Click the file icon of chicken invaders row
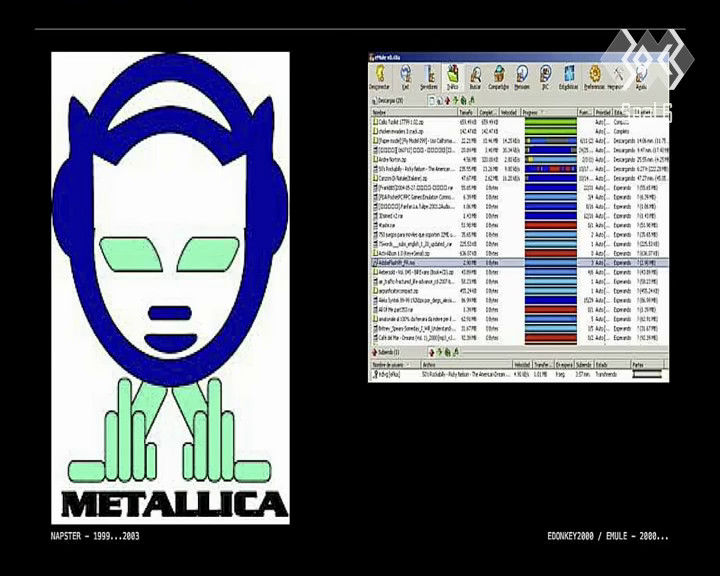 [x=375, y=131]
